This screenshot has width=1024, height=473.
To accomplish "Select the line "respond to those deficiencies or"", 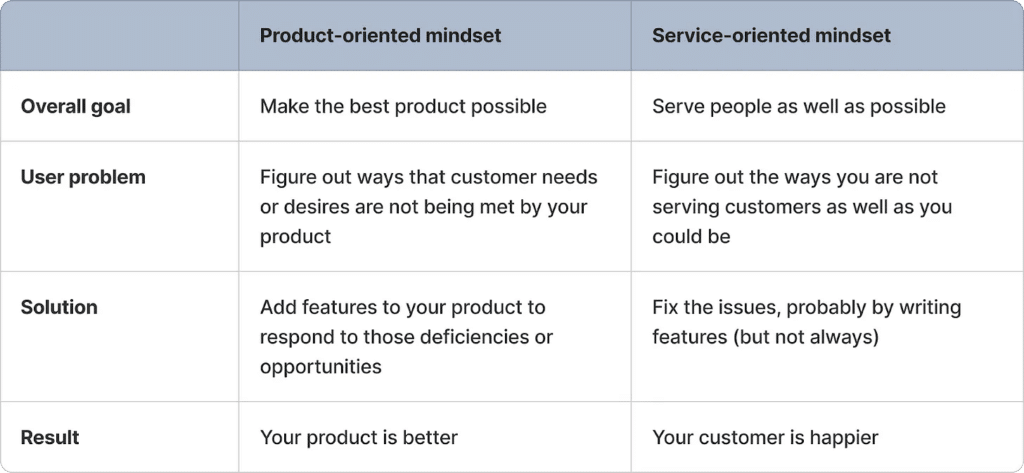I will tap(406, 337).
